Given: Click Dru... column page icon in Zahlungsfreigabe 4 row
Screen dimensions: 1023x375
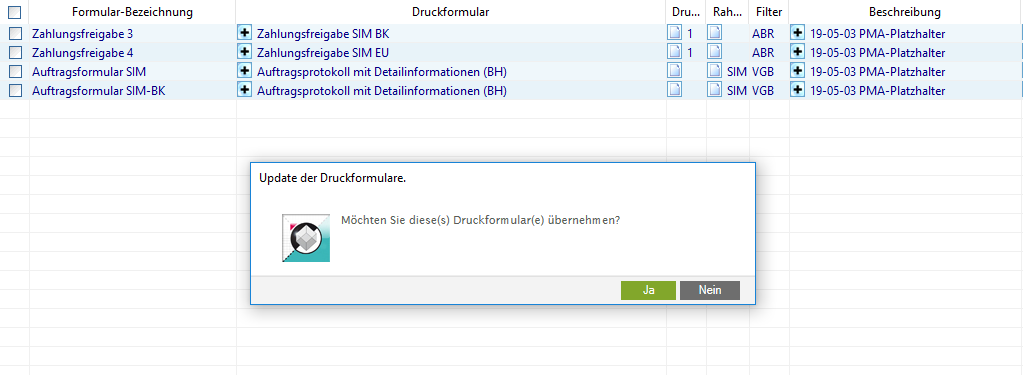Looking at the screenshot, I should [675, 52].
